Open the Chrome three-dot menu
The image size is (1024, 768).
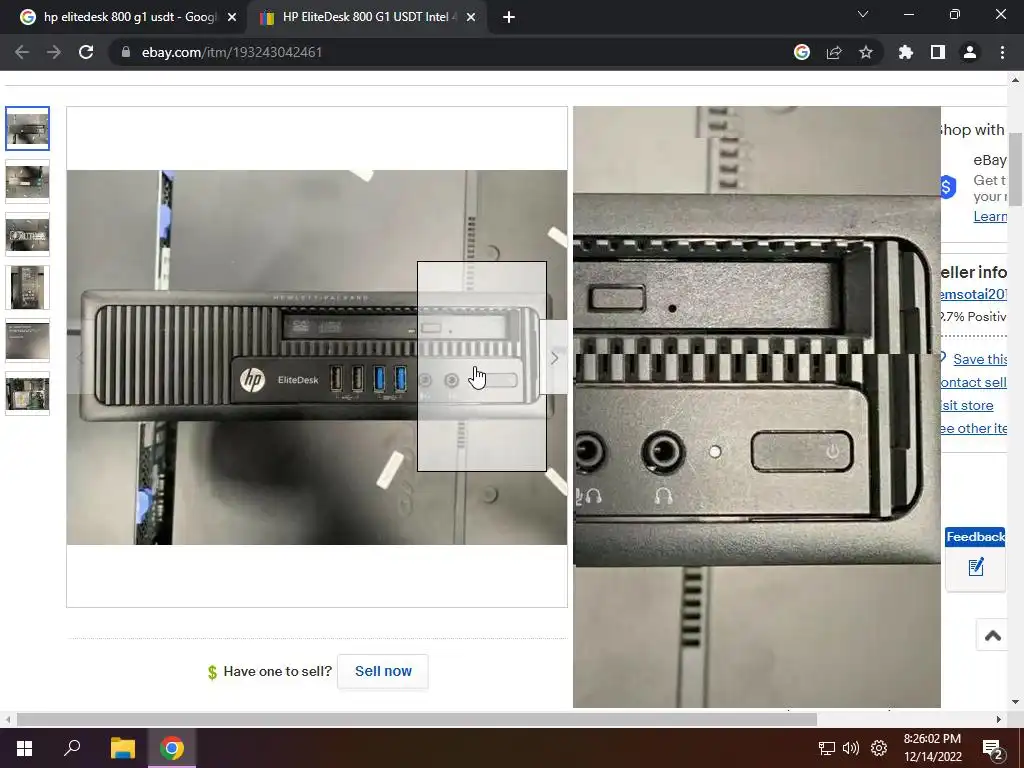1002,52
